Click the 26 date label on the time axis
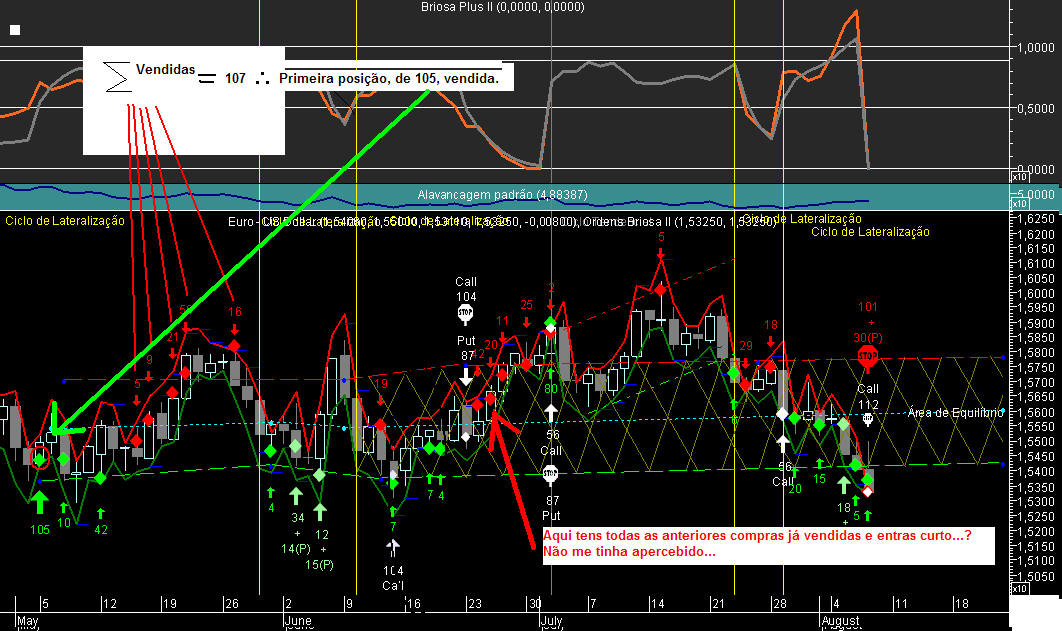This screenshot has width=1062, height=631. [x=232, y=603]
